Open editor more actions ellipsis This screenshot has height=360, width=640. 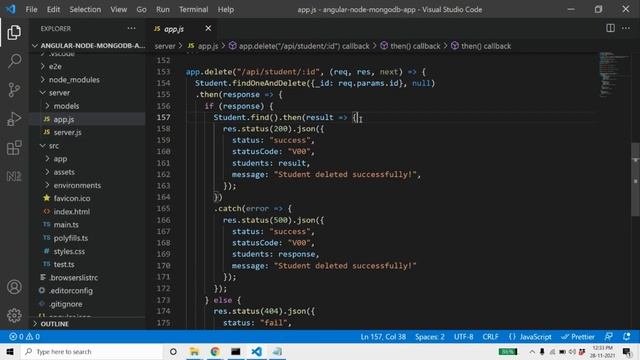(x=626, y=28)
